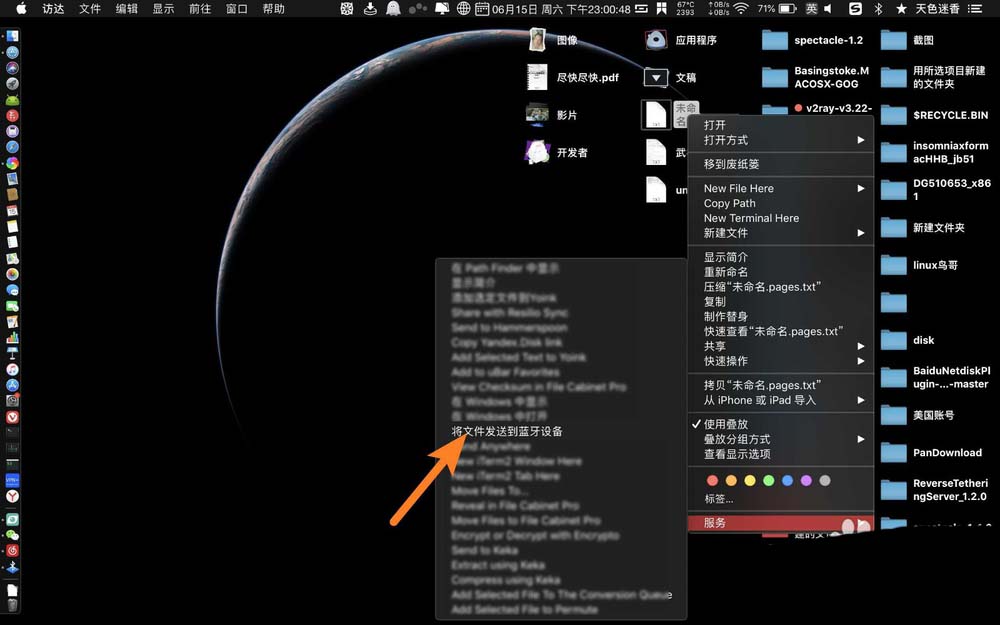Launch Siri from the Dock
The height and width of the screenshot is (625, 1000).
tap(12, 68)
